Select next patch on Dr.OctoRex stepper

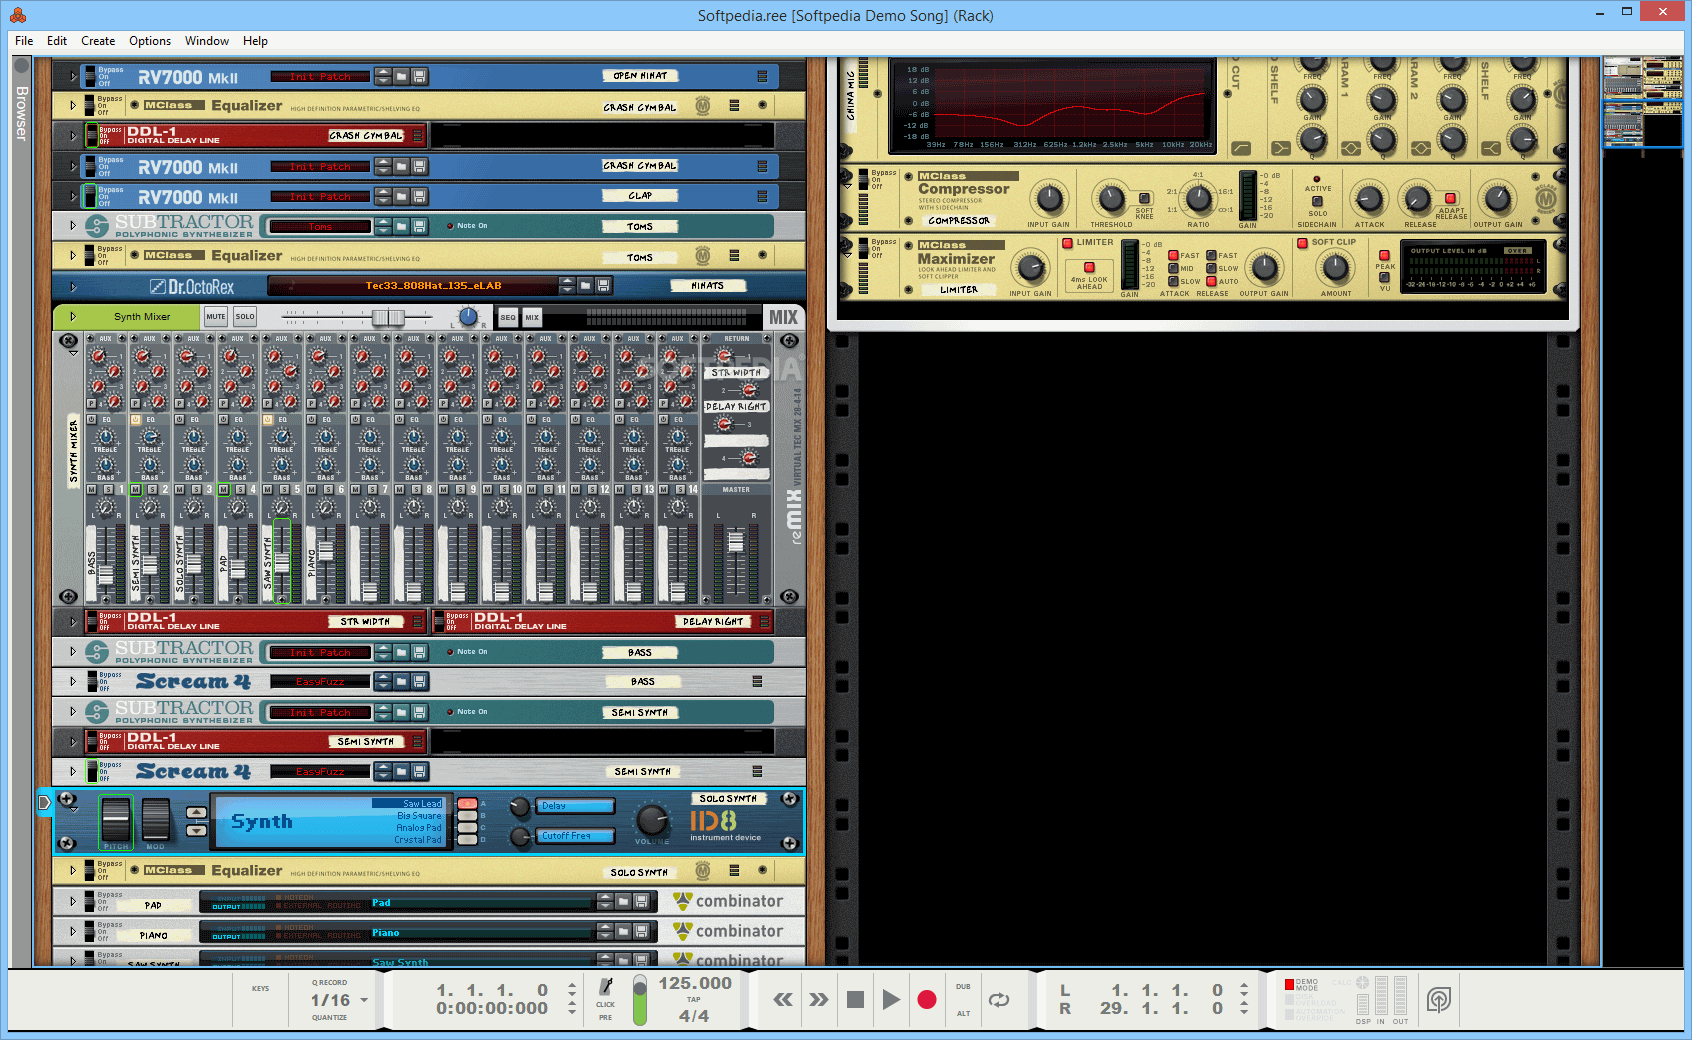point(568,290)
